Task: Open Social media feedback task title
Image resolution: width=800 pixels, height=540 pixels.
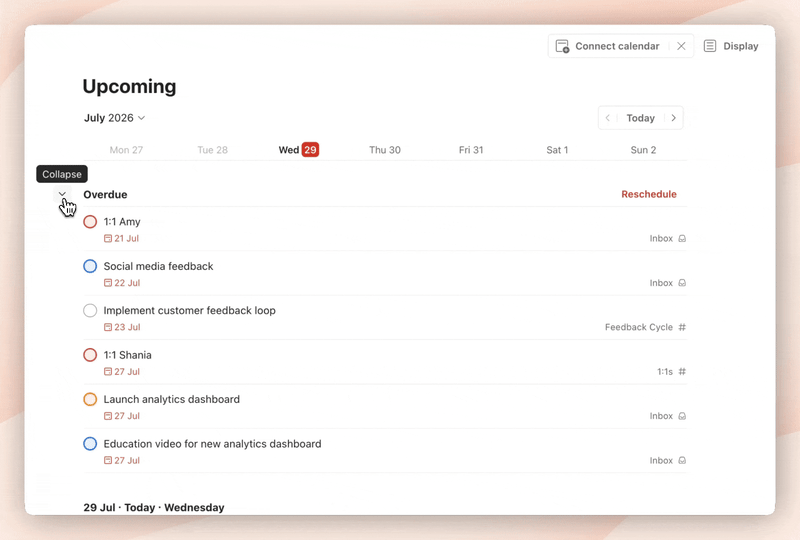Action: coord(158,266)
